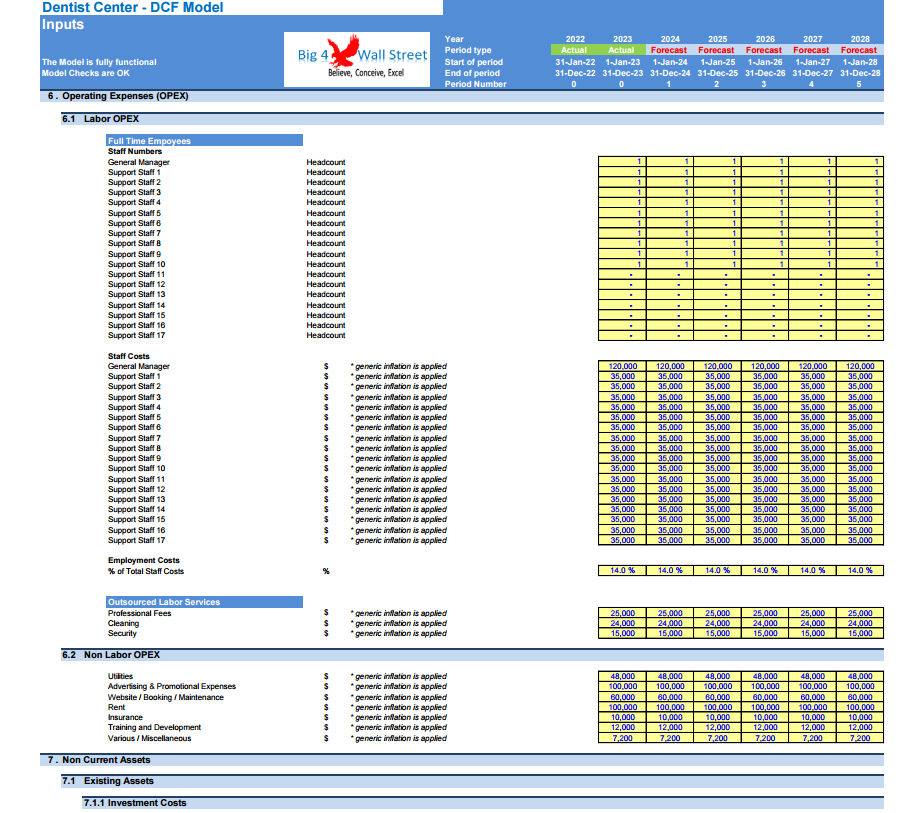Click the 'Staff Numbers' label
The image size is (924, 813).
pos(135,151)
